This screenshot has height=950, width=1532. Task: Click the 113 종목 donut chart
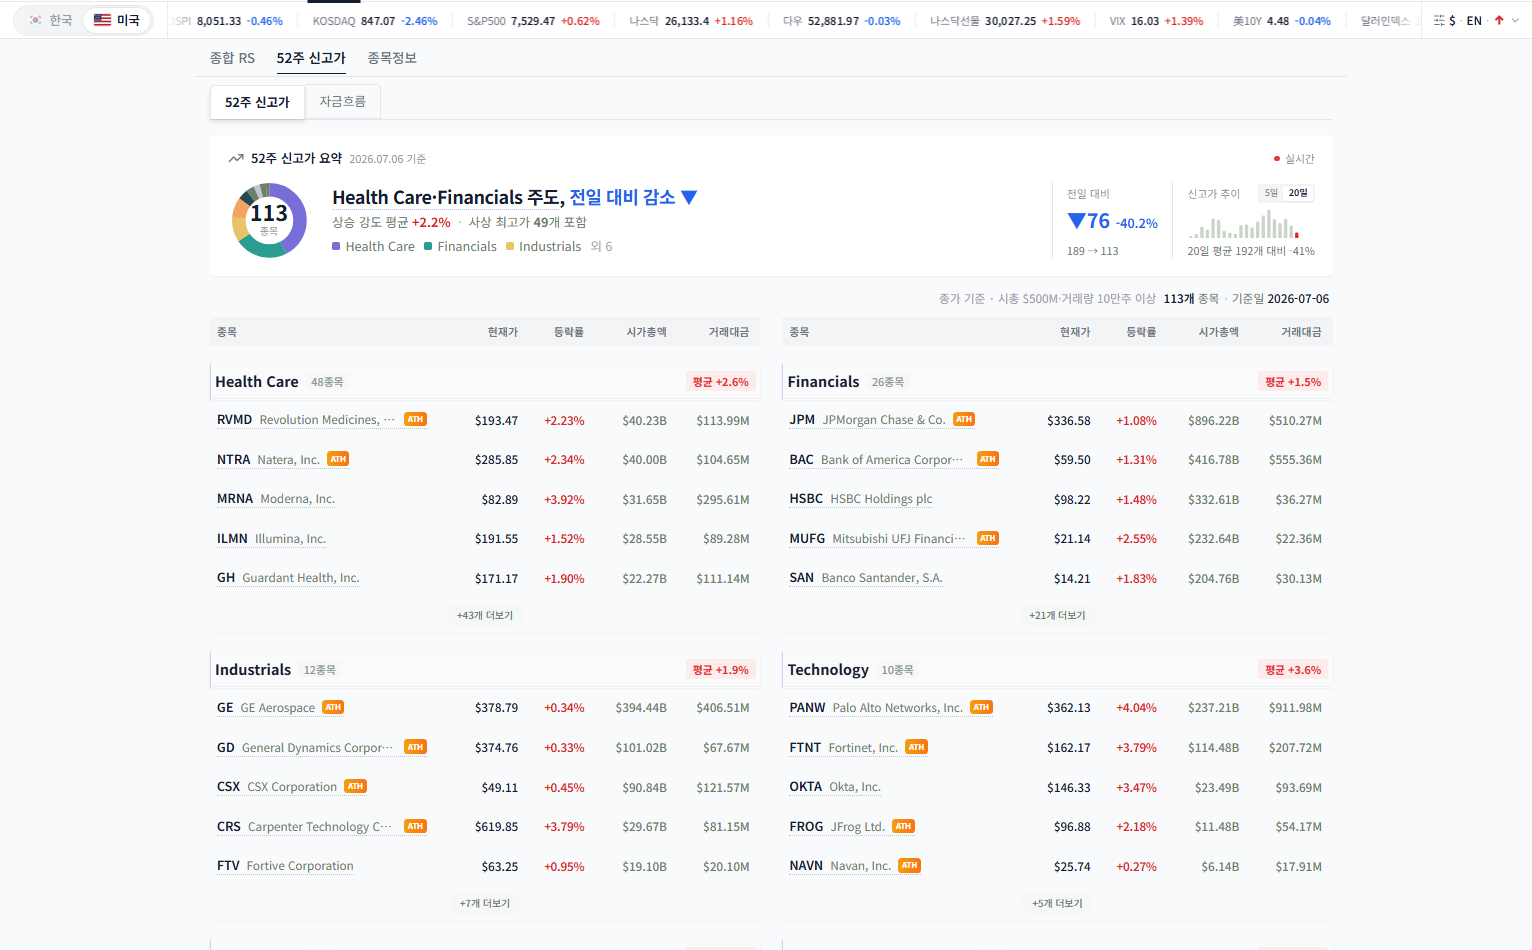click(269, 220)
